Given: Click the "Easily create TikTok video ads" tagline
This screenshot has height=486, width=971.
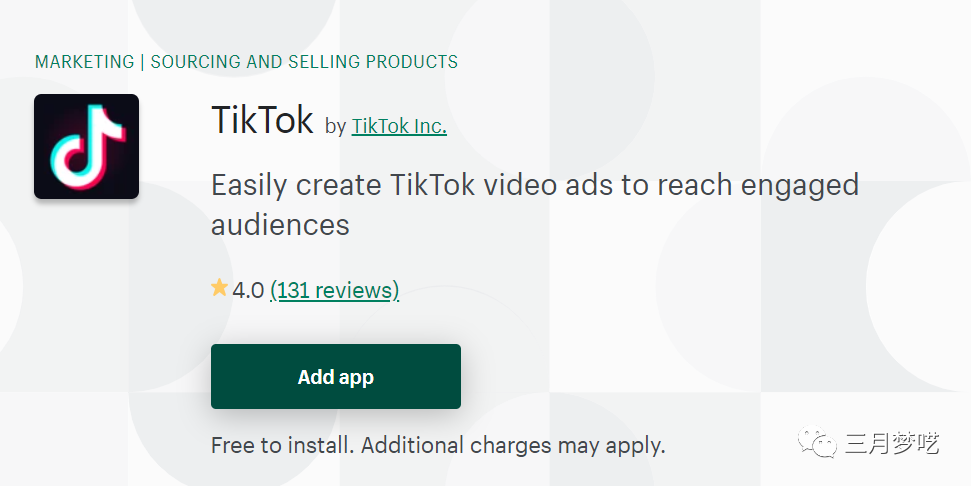Looking at the screenshot, I should (535, 185).
